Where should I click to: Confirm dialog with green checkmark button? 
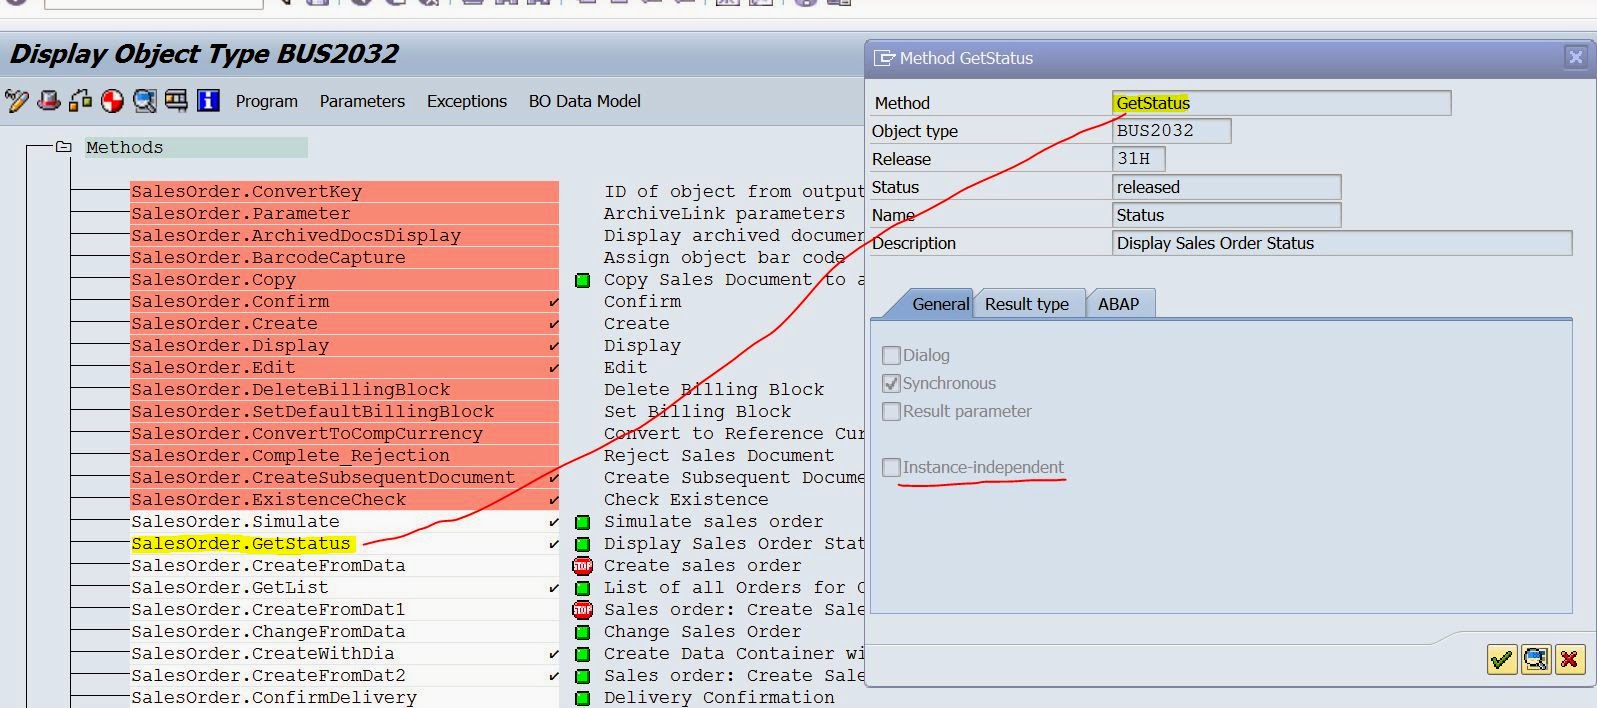pos(1501,659)
